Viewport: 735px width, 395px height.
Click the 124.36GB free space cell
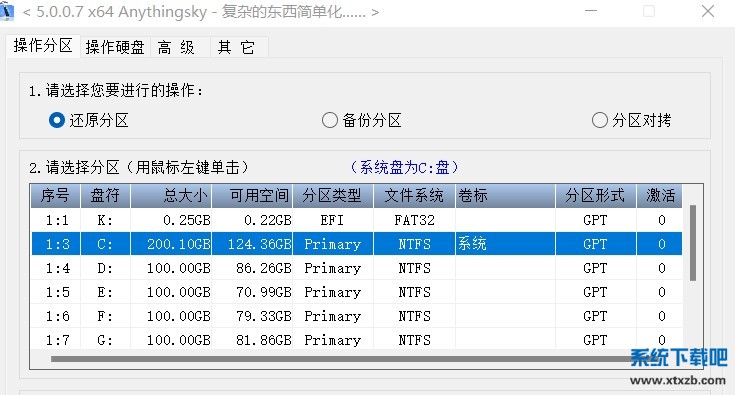point(252,244)
